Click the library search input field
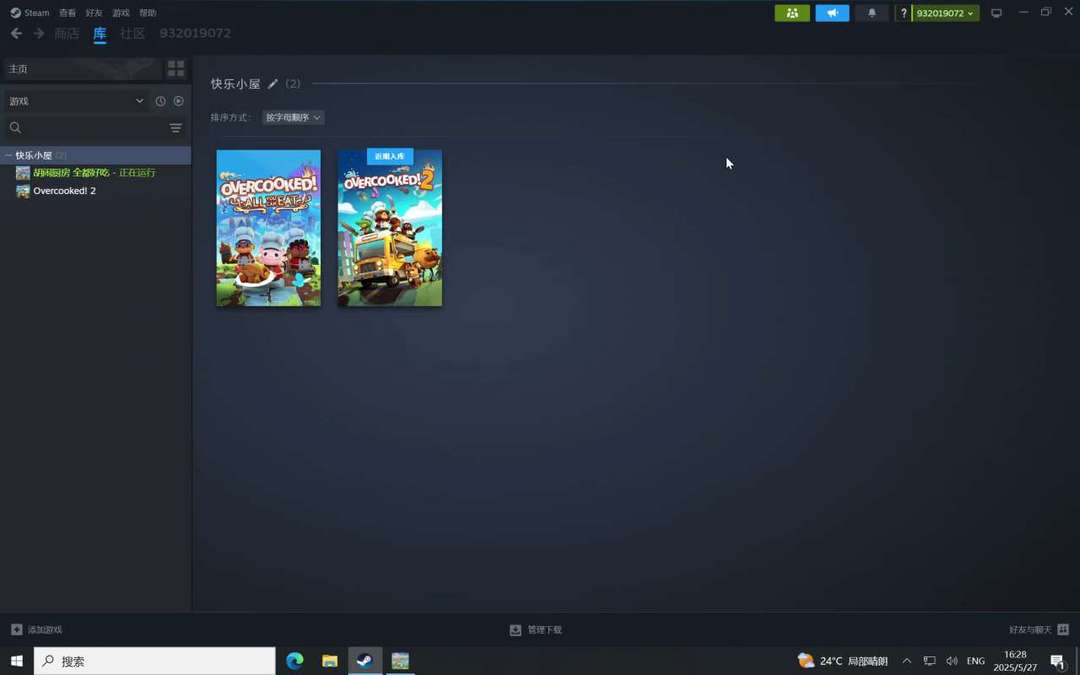This screenshot has height=675, width=1080. (94, 128)
